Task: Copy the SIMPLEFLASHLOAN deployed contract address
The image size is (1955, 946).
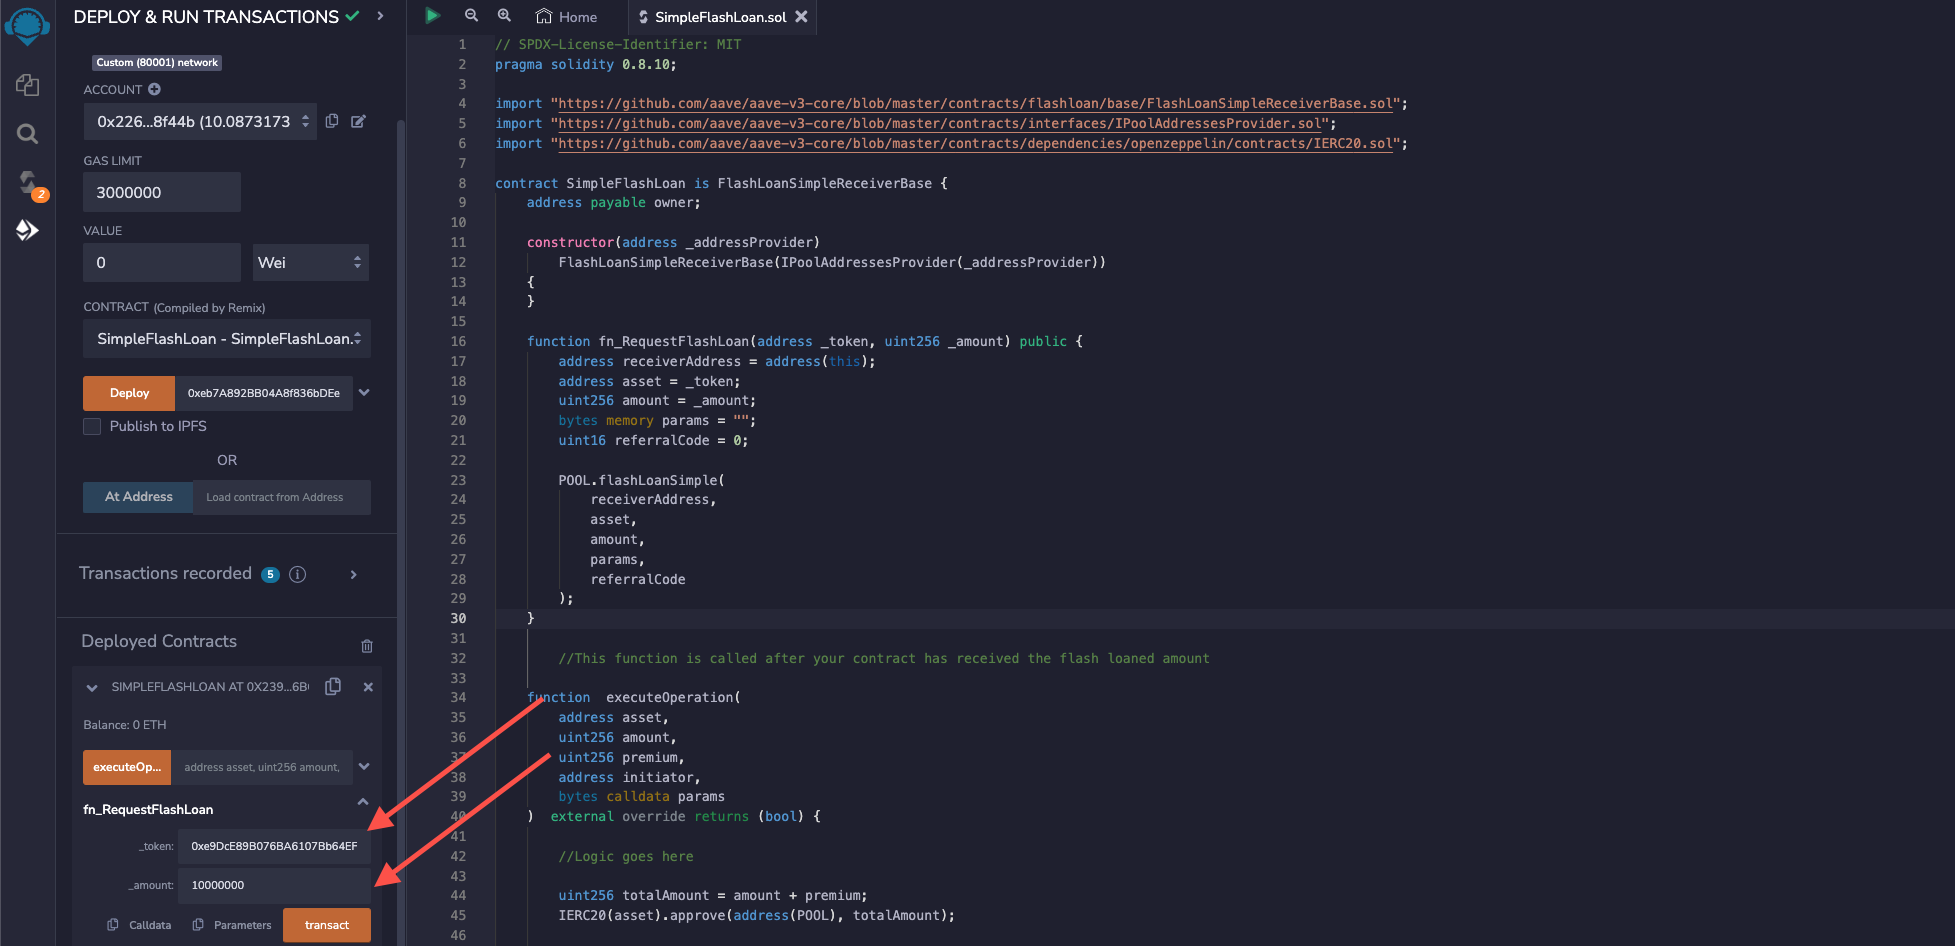Action: click(x=333, y=686)
